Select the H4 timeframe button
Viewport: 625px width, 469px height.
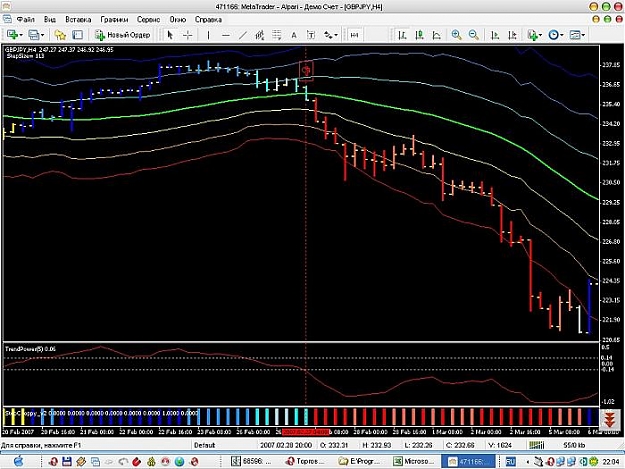(x=354, y=35)
